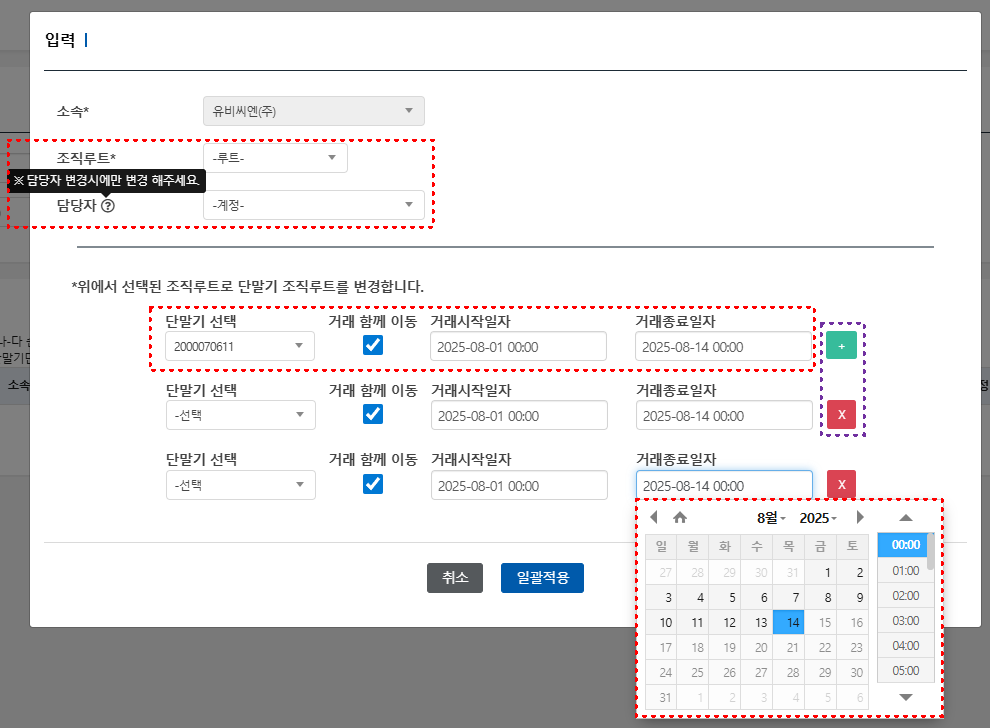
Task: Remove the second terminal row using the red X
Action: (841, 414)
